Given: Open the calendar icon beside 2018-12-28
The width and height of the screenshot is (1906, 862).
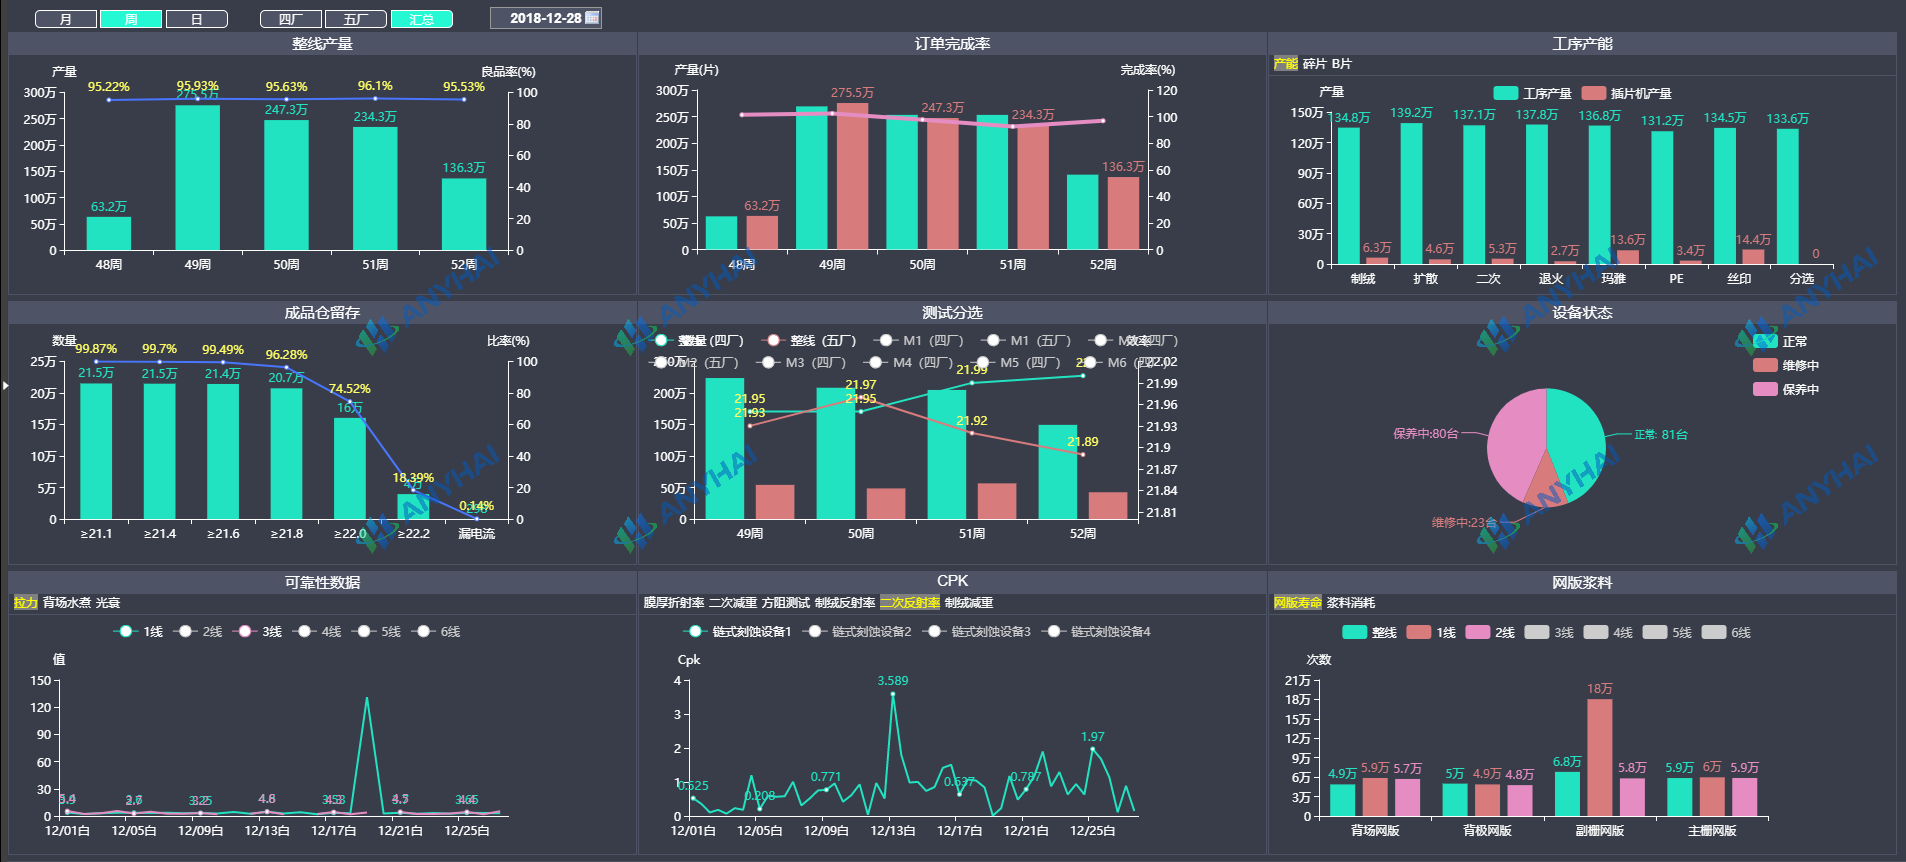Looking at the screenshot, I should click(592, 18).
